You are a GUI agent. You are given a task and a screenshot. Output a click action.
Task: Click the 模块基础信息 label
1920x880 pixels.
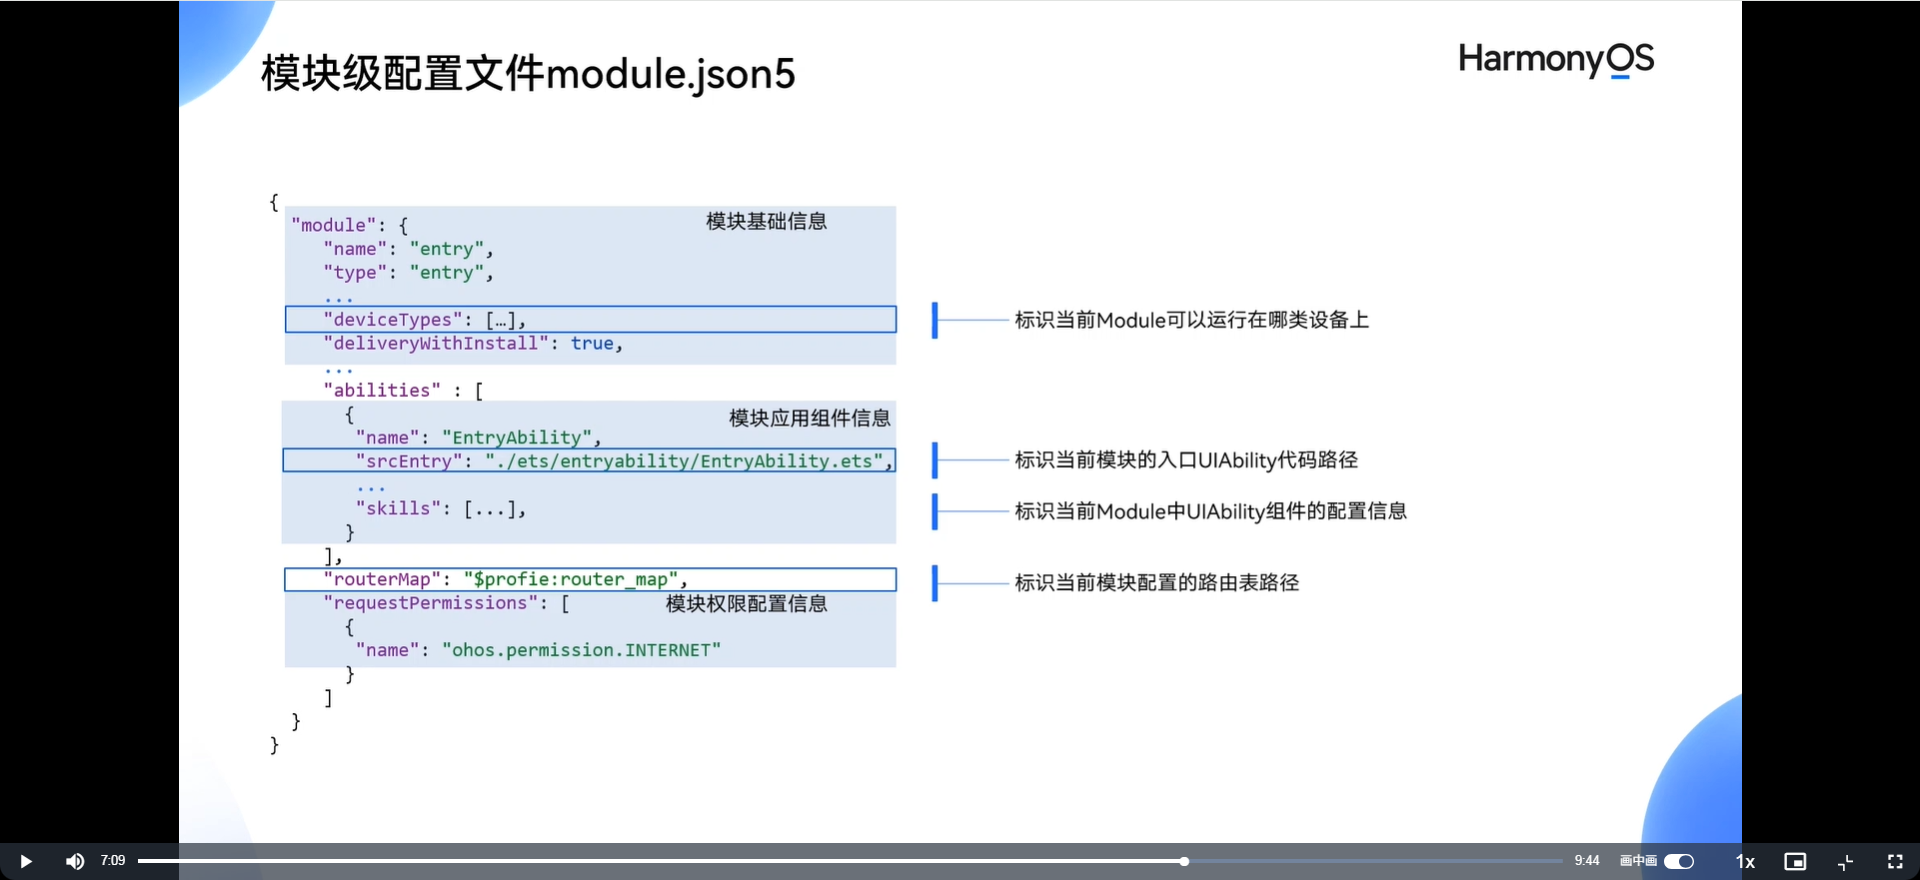[x=766, y=221]
